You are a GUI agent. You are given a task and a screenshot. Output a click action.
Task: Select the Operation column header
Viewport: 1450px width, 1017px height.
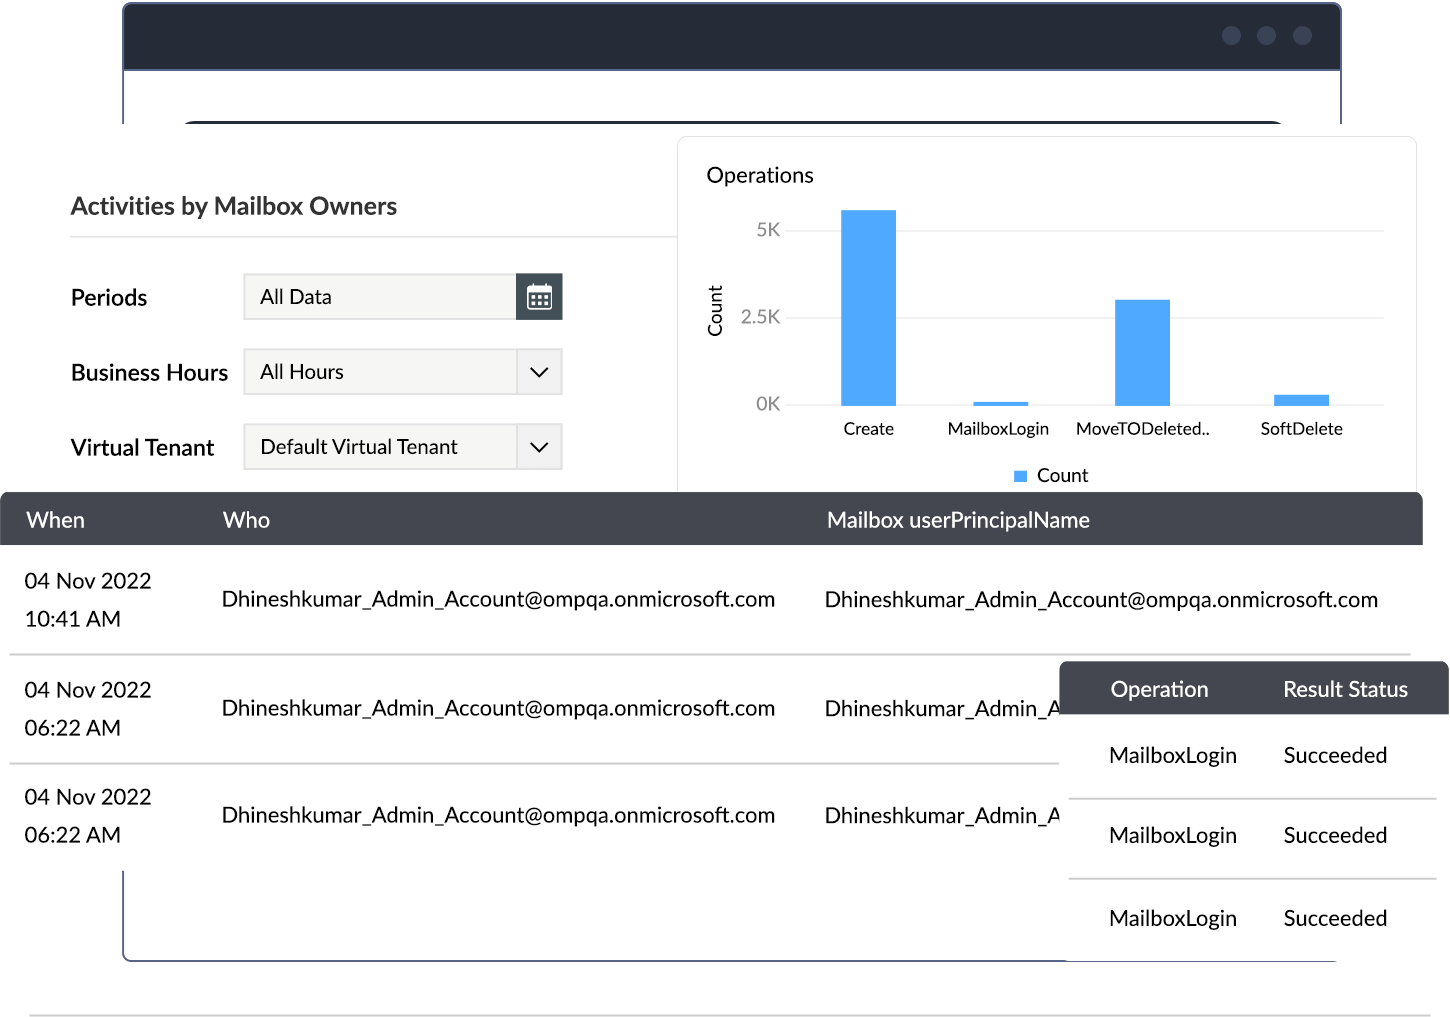click(1159, 688)
